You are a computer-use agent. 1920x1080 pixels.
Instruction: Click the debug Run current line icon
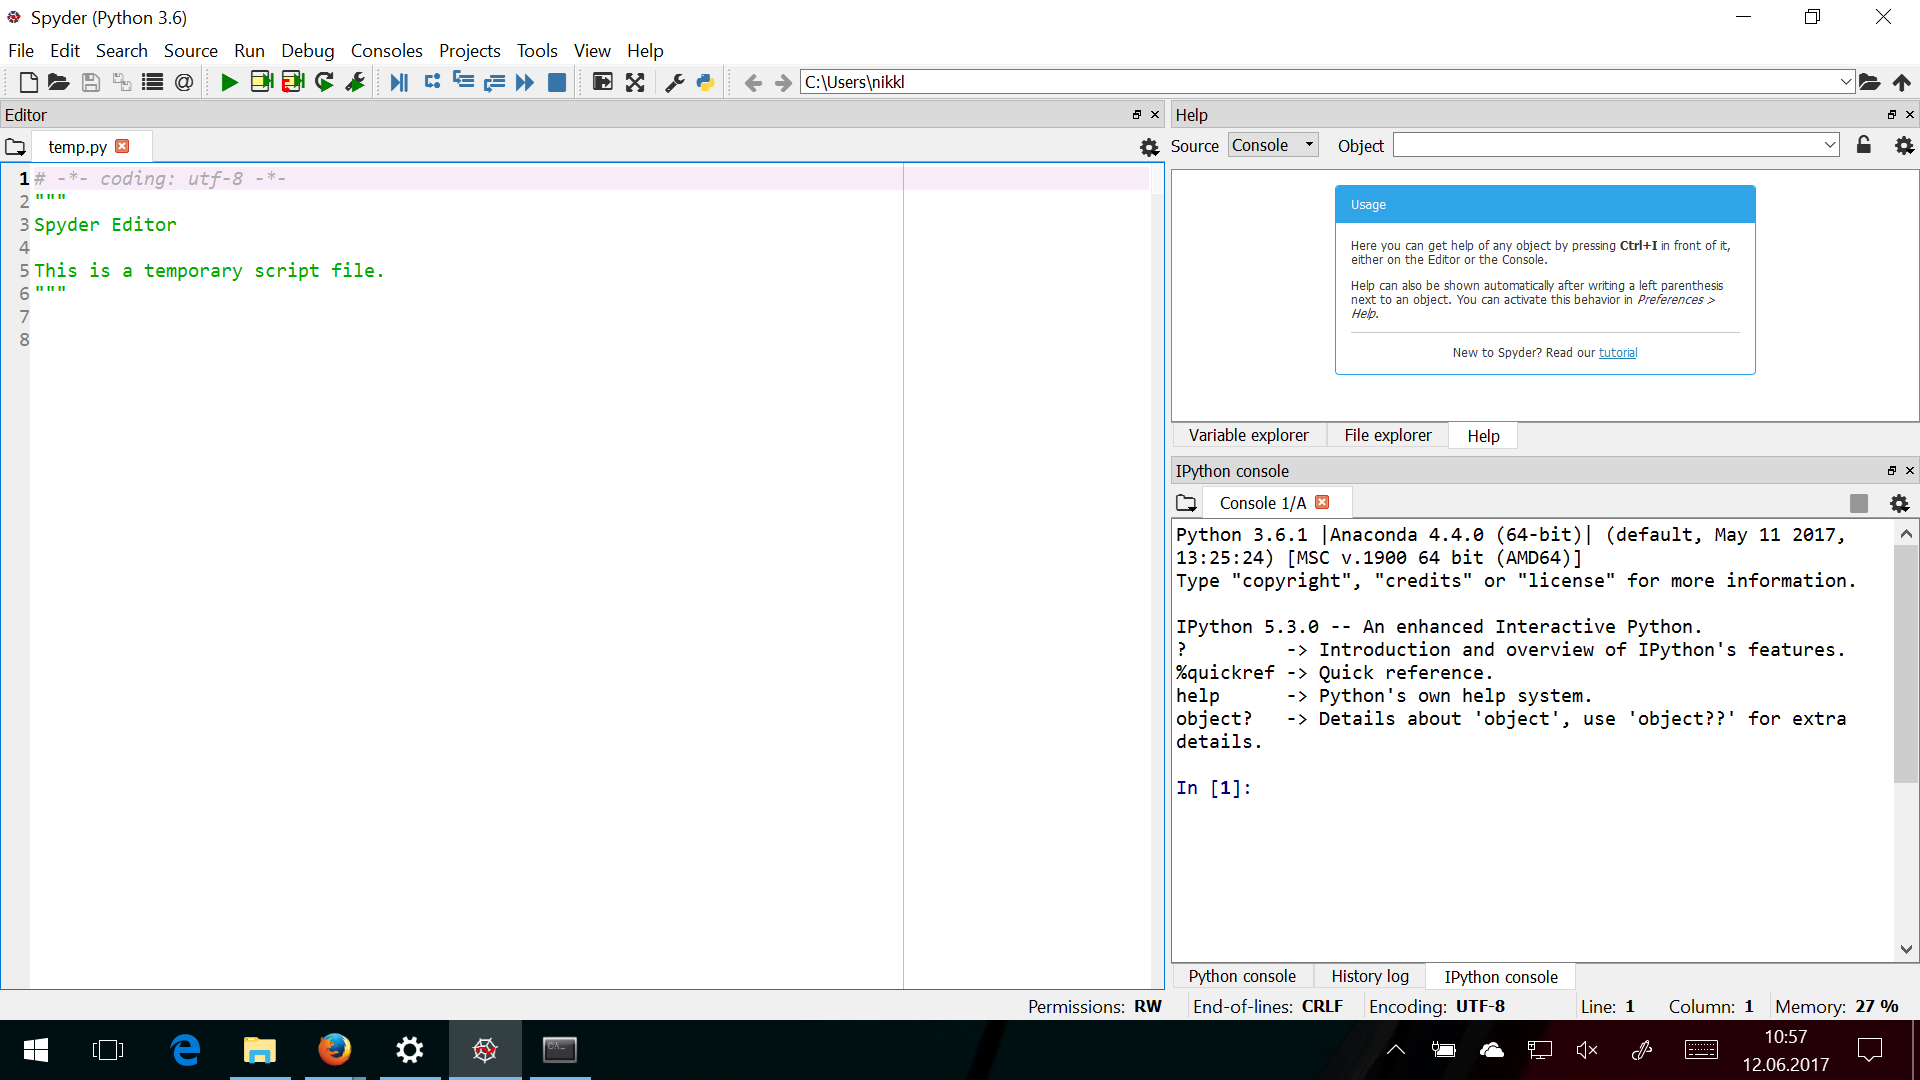click(432, 82)
